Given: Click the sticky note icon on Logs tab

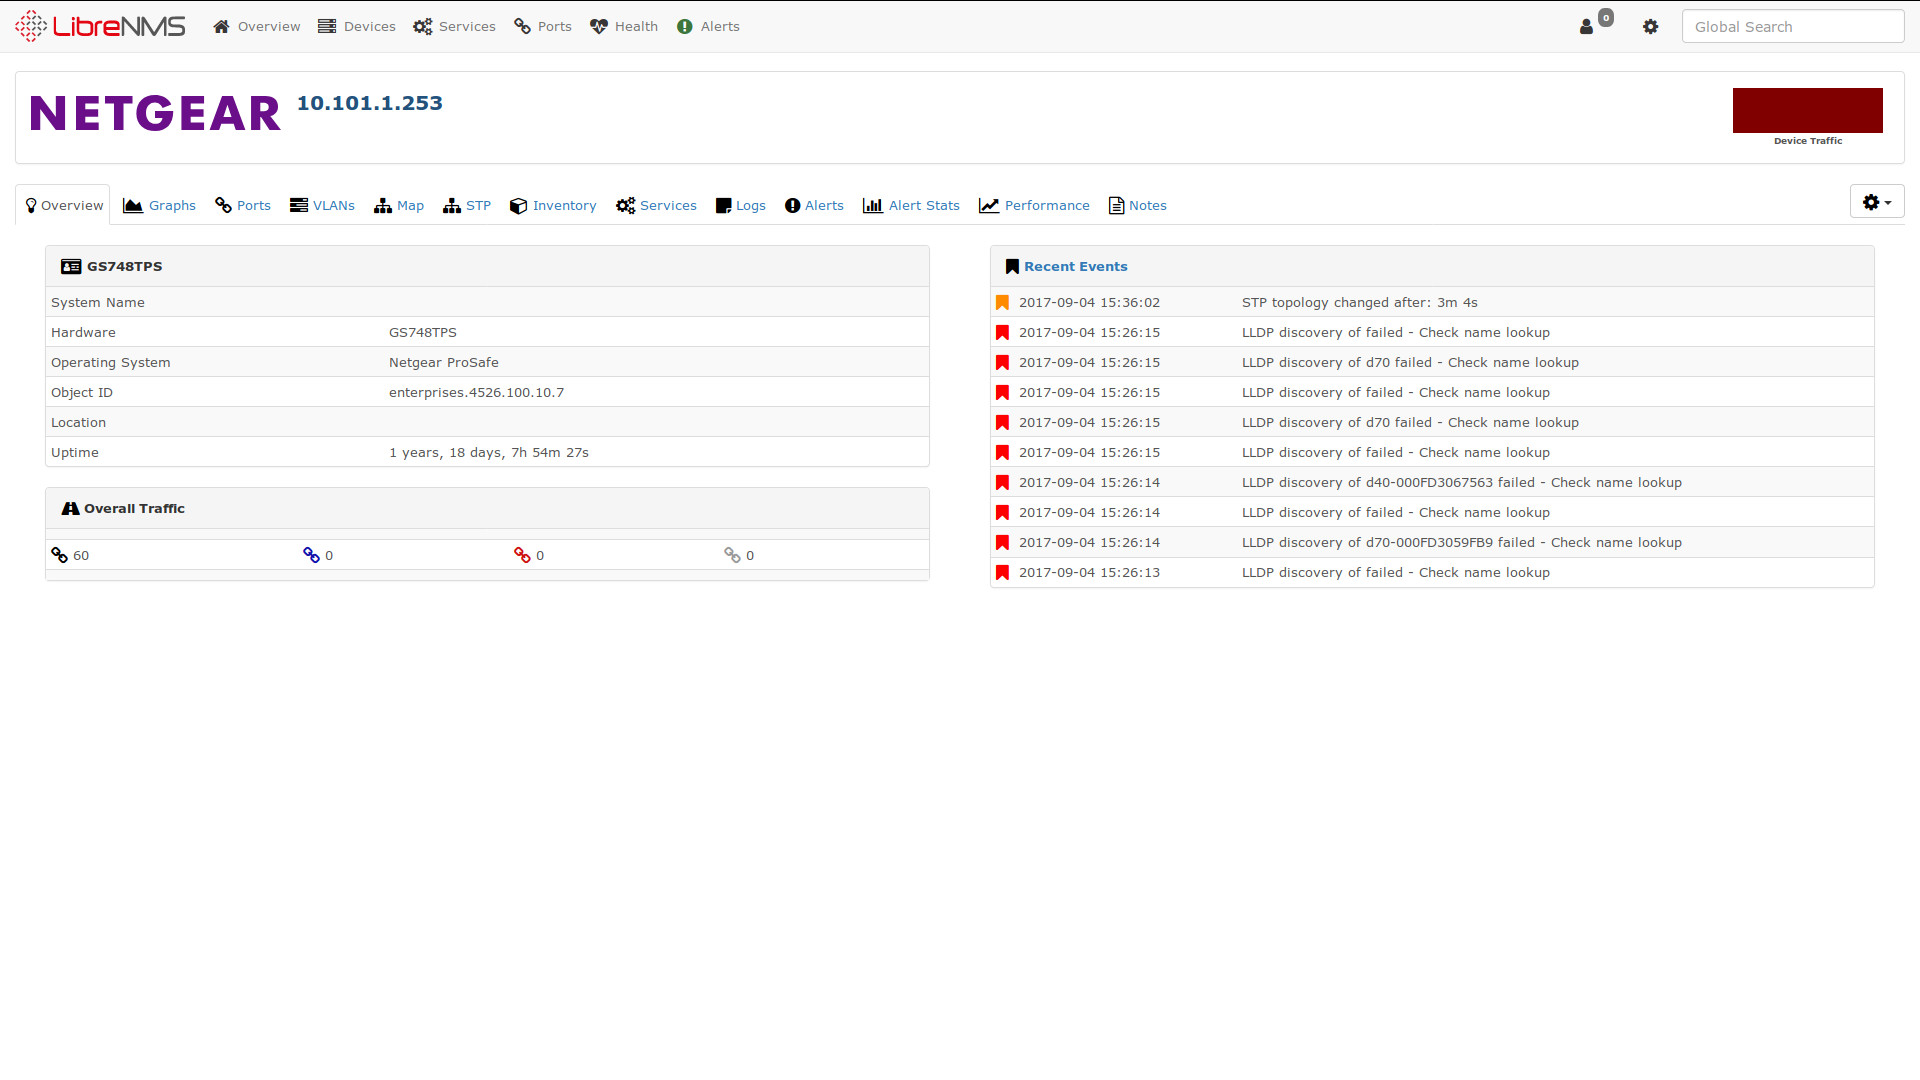Looking at the screenshot, I should coord(724,205).
